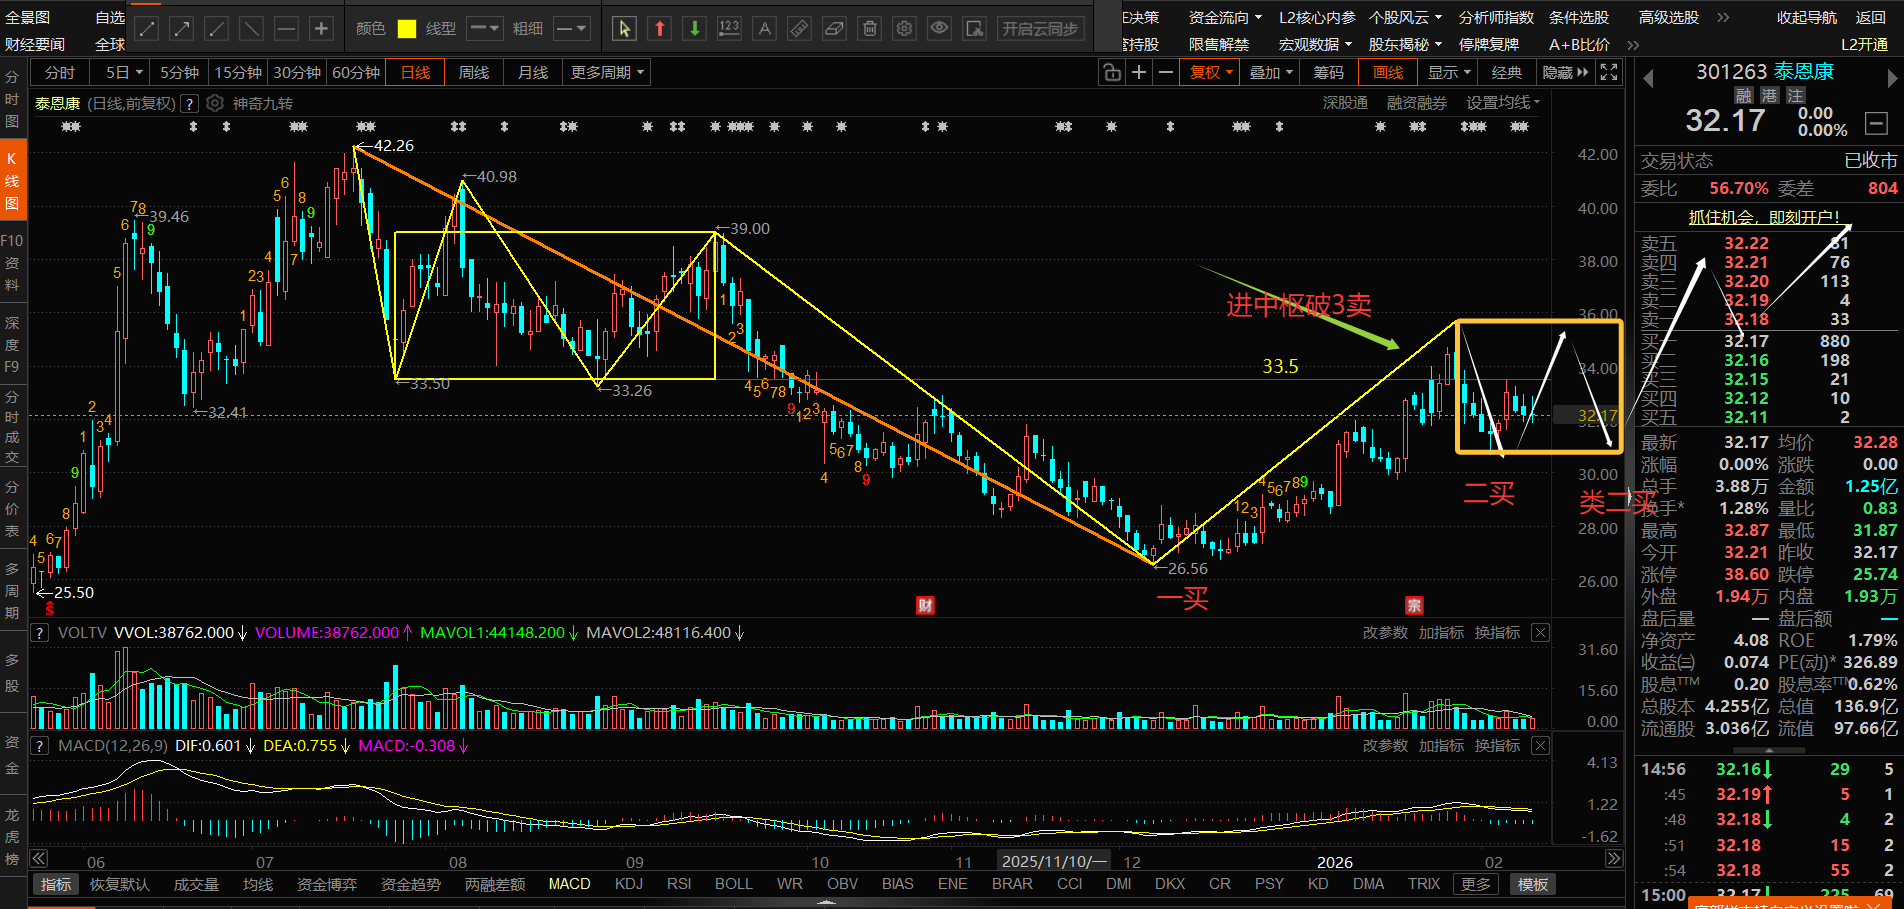Click the 抓住机会，即刻开户 link
The height and width of the screenshot is (909, 1904).
1764,217
